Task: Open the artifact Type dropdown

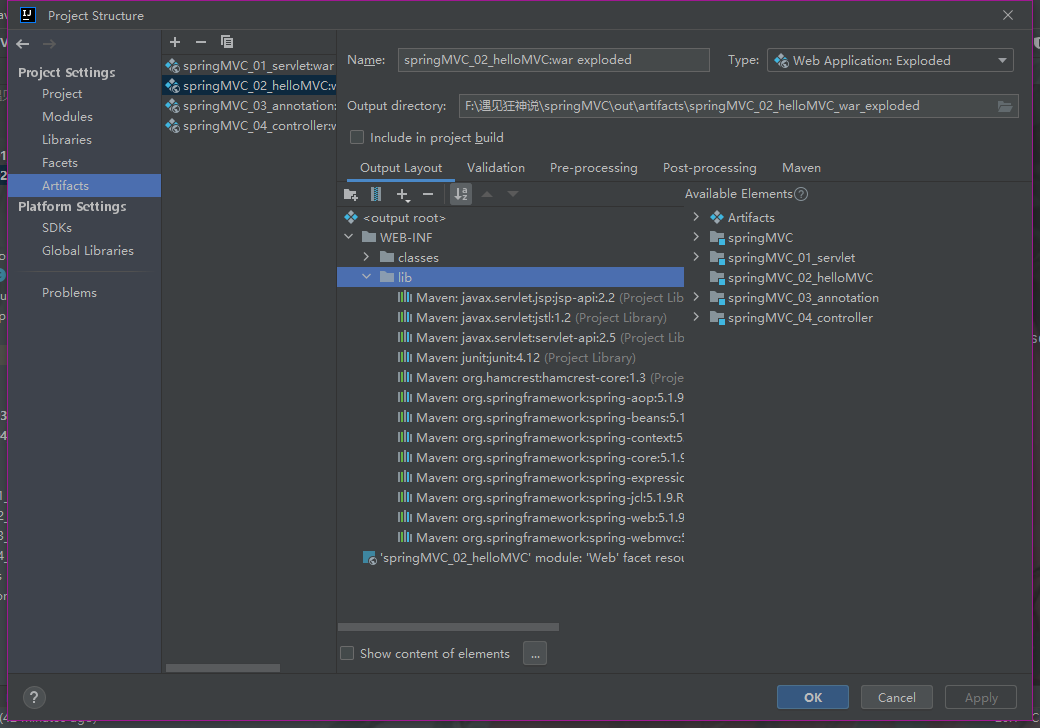Action: (x=890, y=60)
